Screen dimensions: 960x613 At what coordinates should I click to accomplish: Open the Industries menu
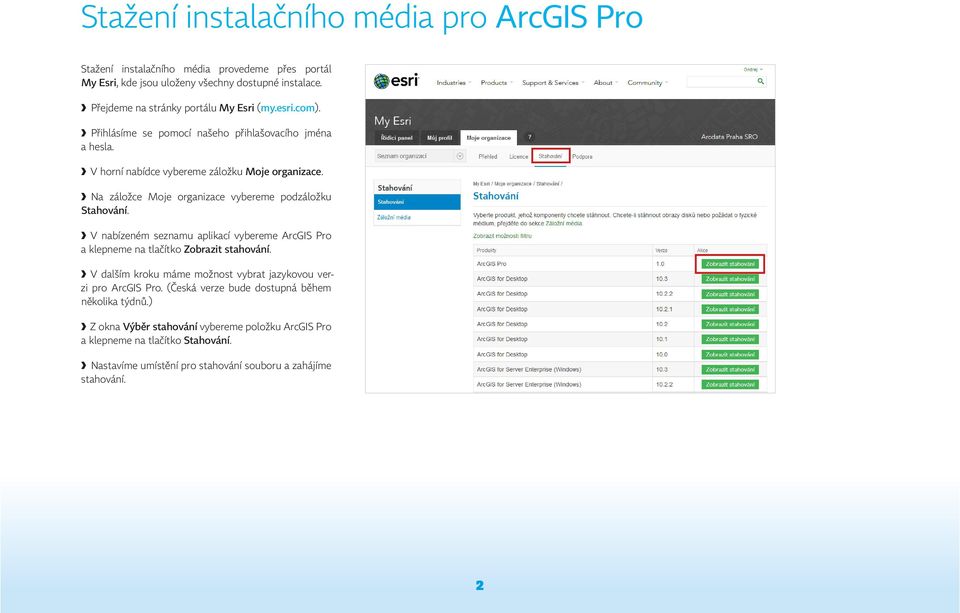point(453,83)
